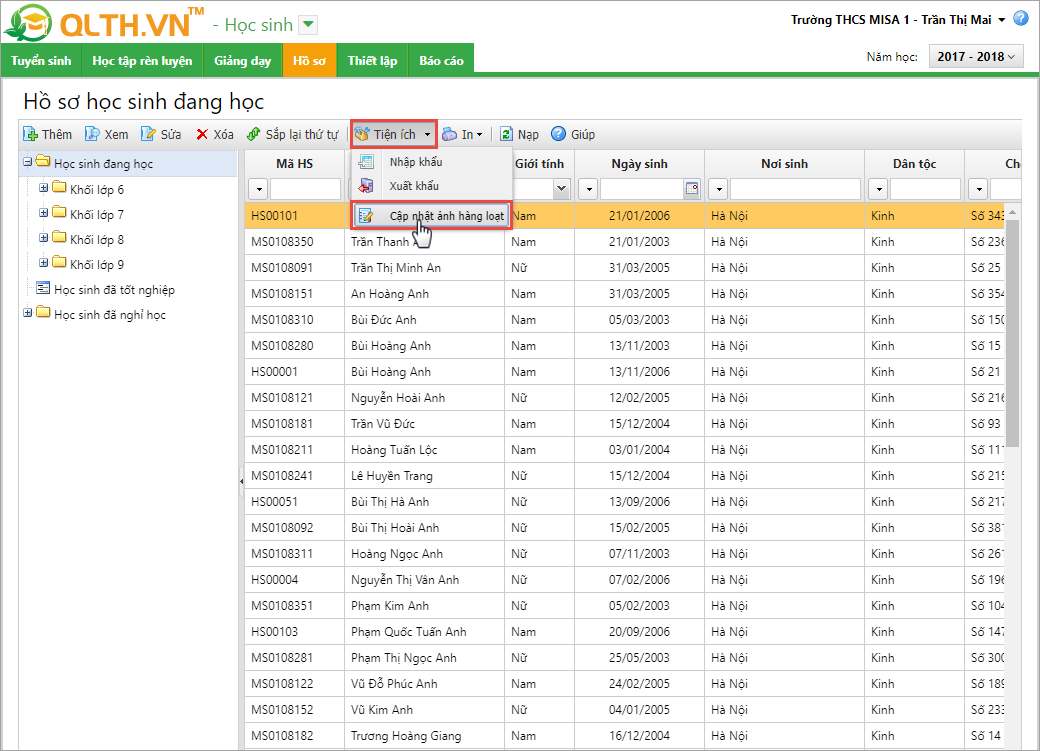Click the blue help icon beside user name
This screenshot has width=1040, height=751.
pos(1020,19)
